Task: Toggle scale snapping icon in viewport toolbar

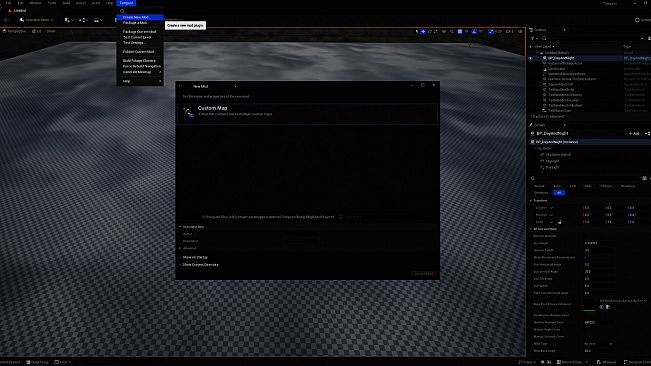Action: point(491,32)
